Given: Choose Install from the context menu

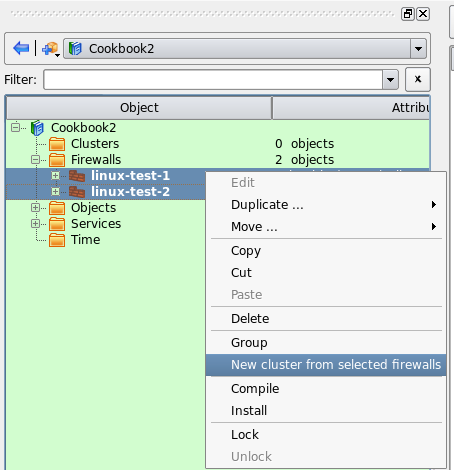Looking at the screenshot, I should coord(326,411).
